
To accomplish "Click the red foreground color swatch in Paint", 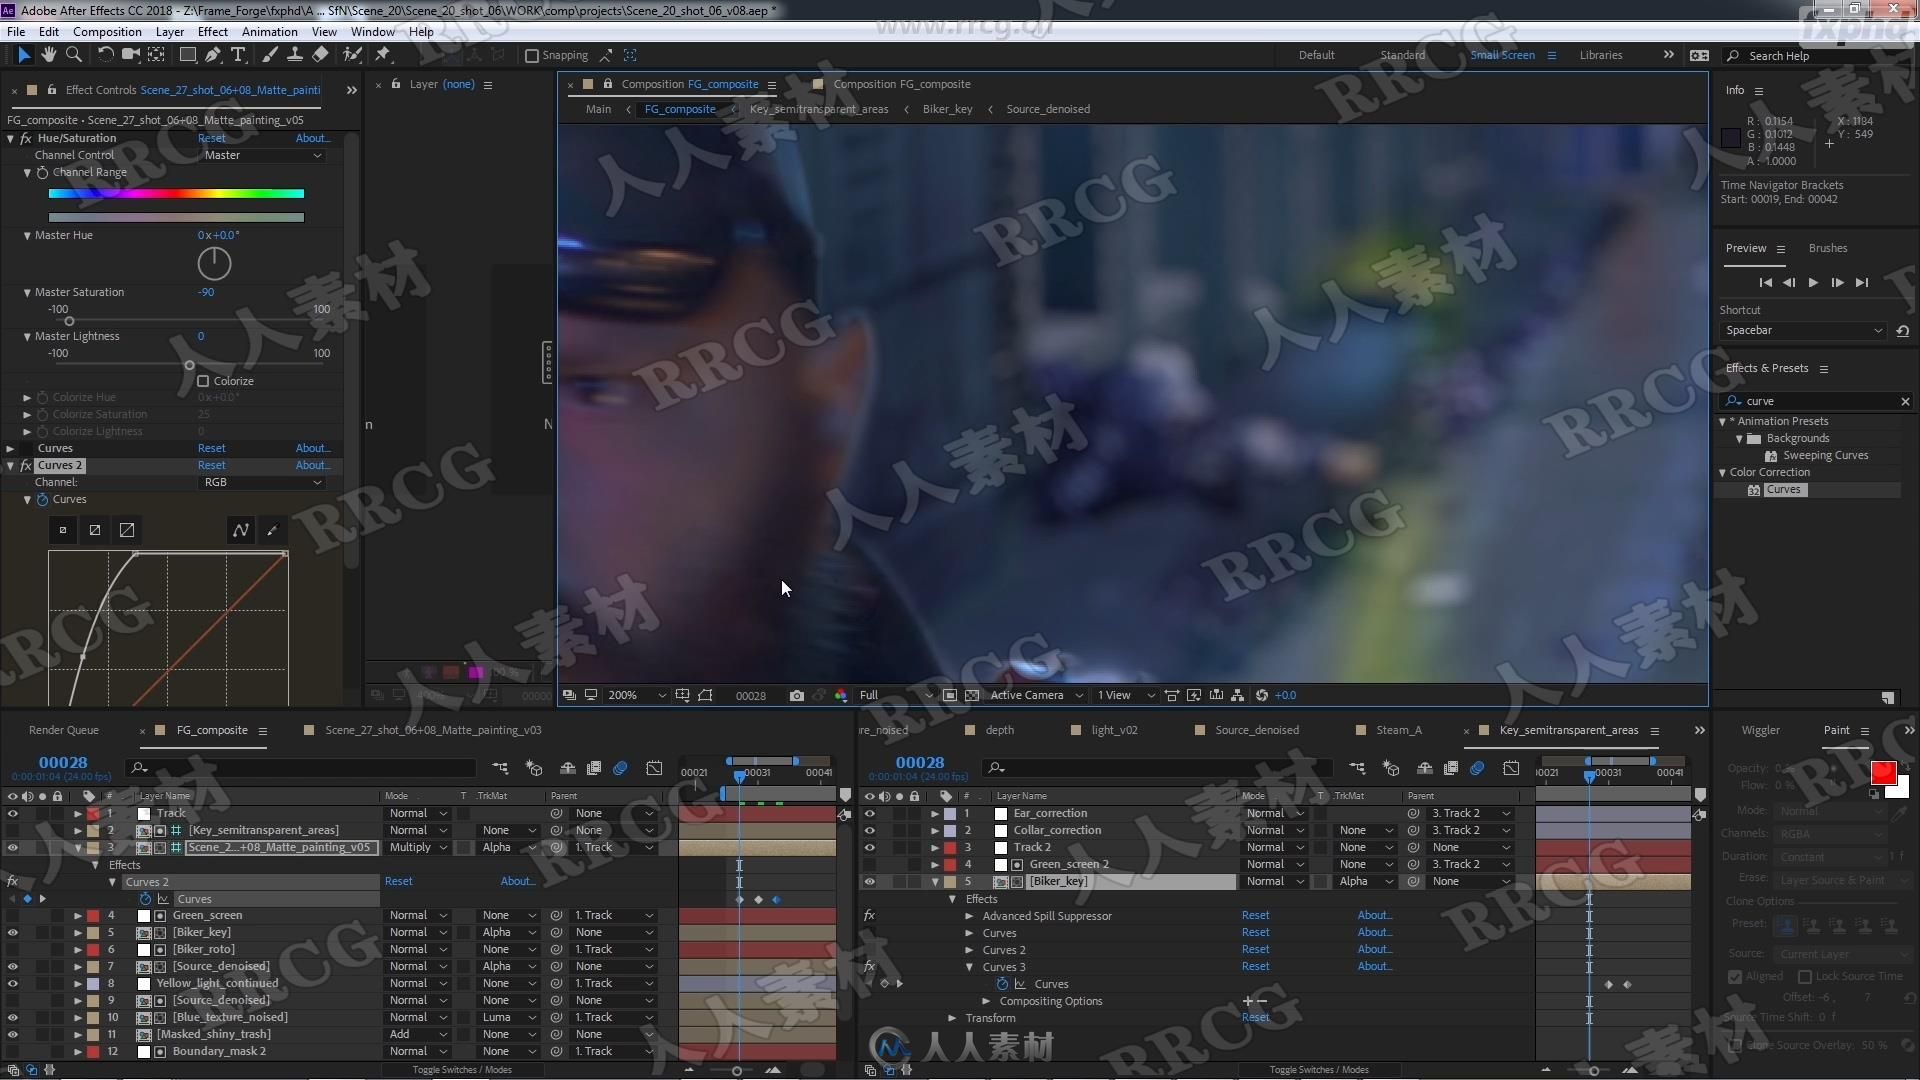I will click(x=1883, y=772).
